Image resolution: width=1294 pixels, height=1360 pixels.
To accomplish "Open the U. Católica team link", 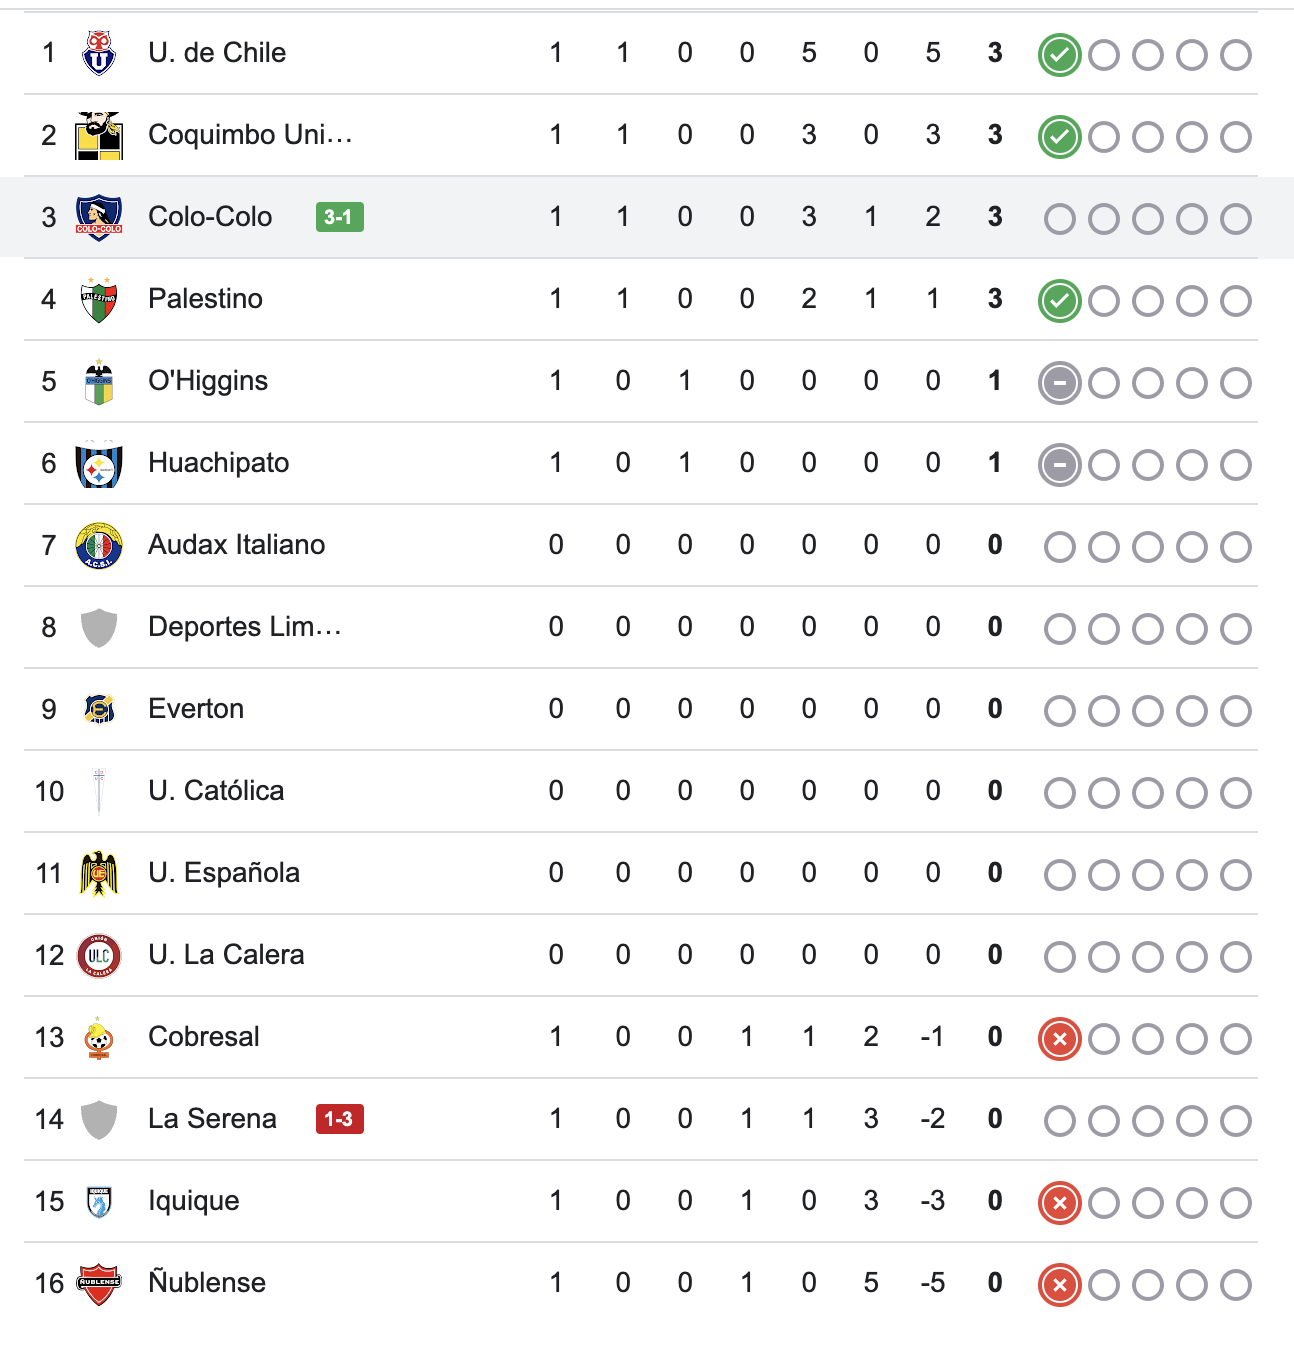I will click(216, 791).
